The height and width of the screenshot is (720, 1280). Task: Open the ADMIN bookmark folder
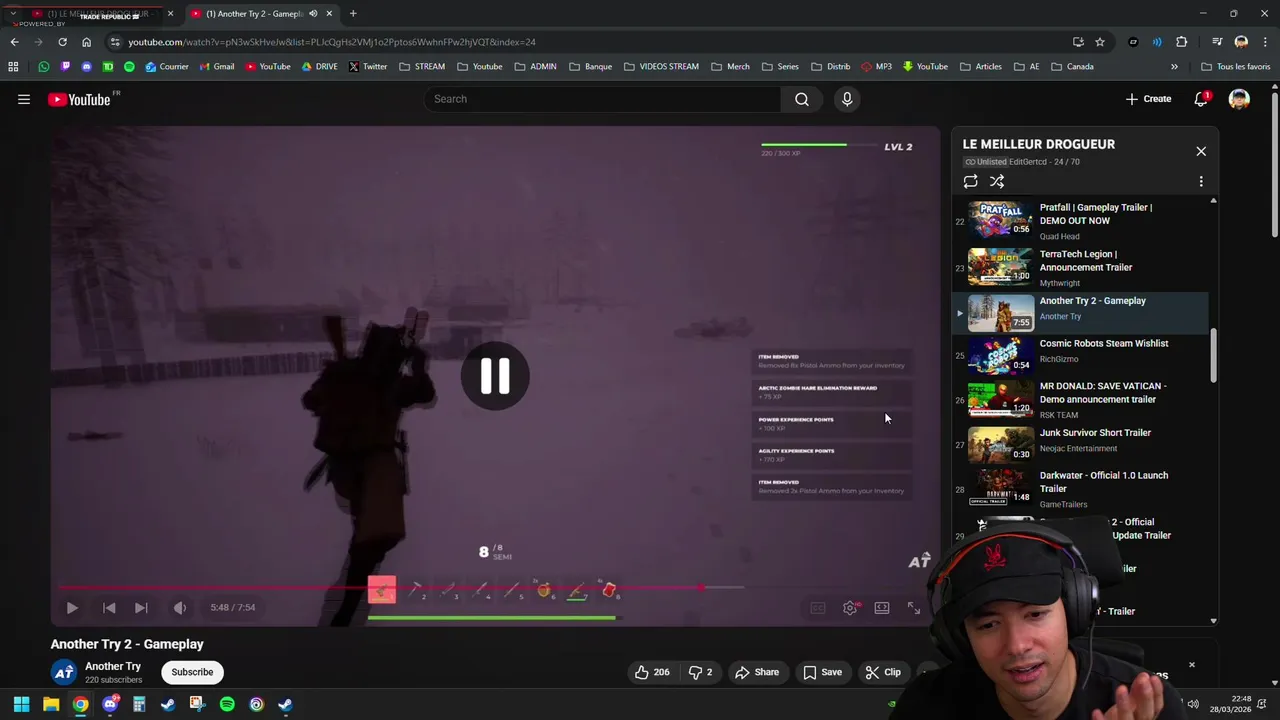point(535,67)
